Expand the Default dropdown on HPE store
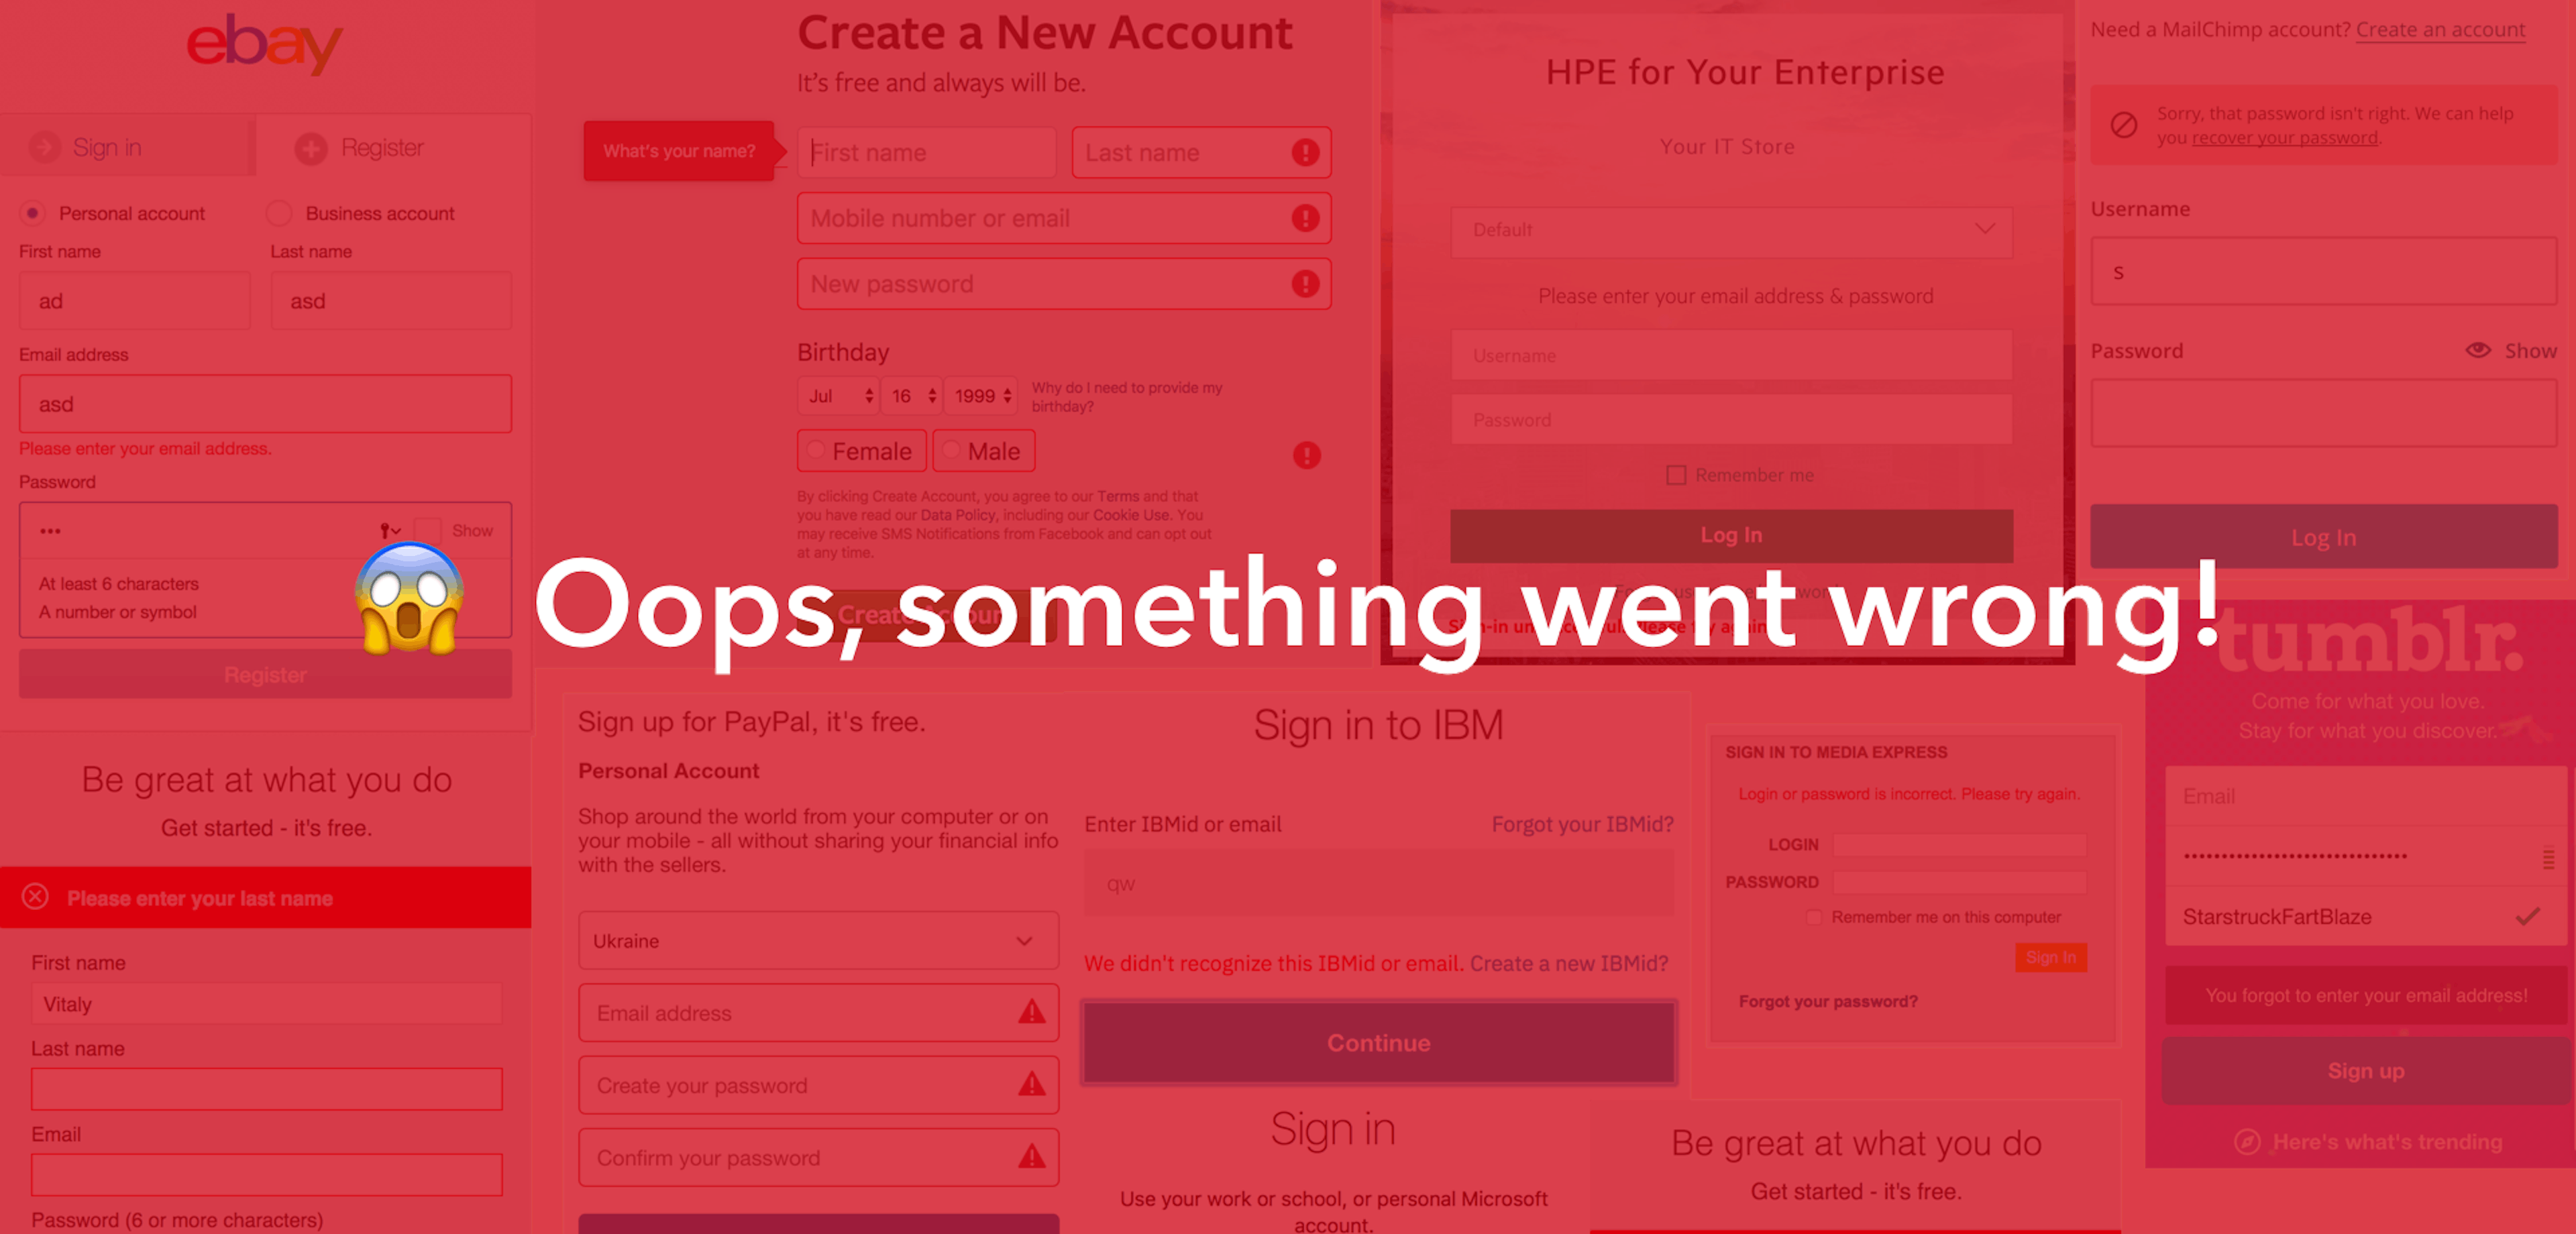Viewport: 2576px width, 1234px height. [x=1731, y=230]
